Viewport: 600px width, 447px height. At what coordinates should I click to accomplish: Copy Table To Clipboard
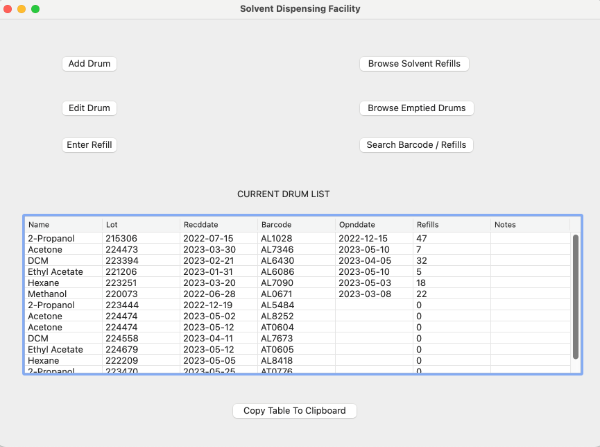[x=294, y=411]
